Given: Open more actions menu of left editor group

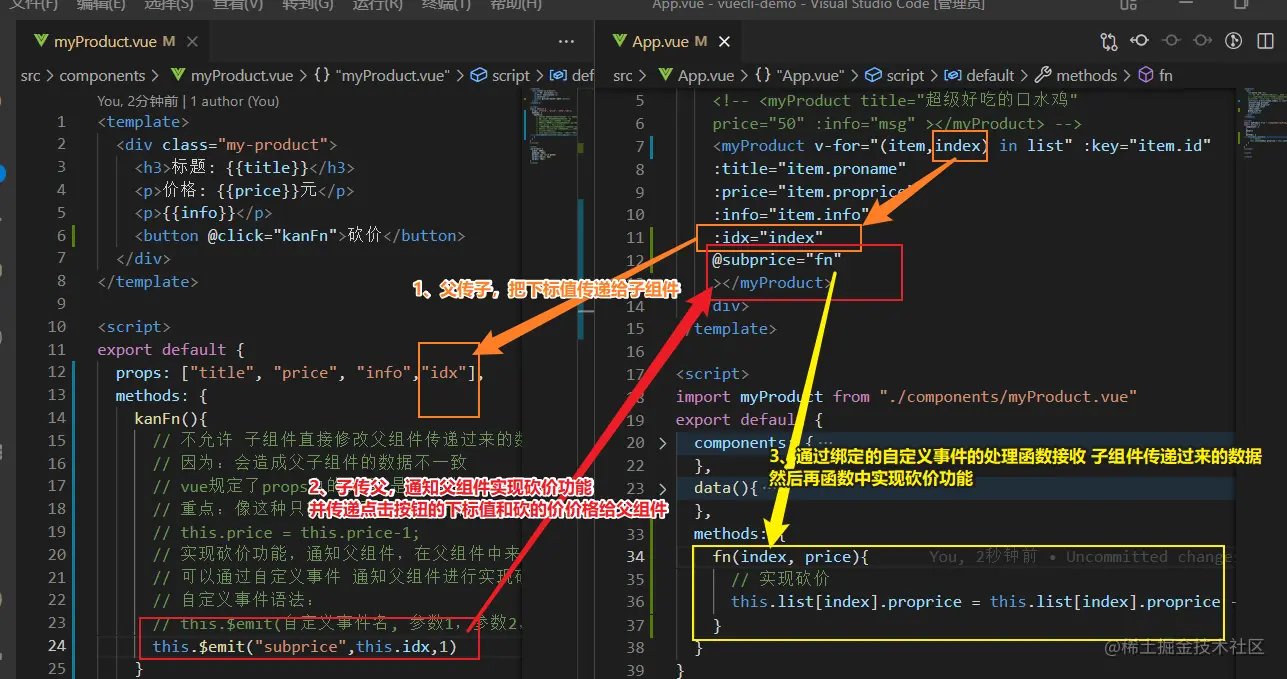Looking at the screenshot, I should [566, 42].
